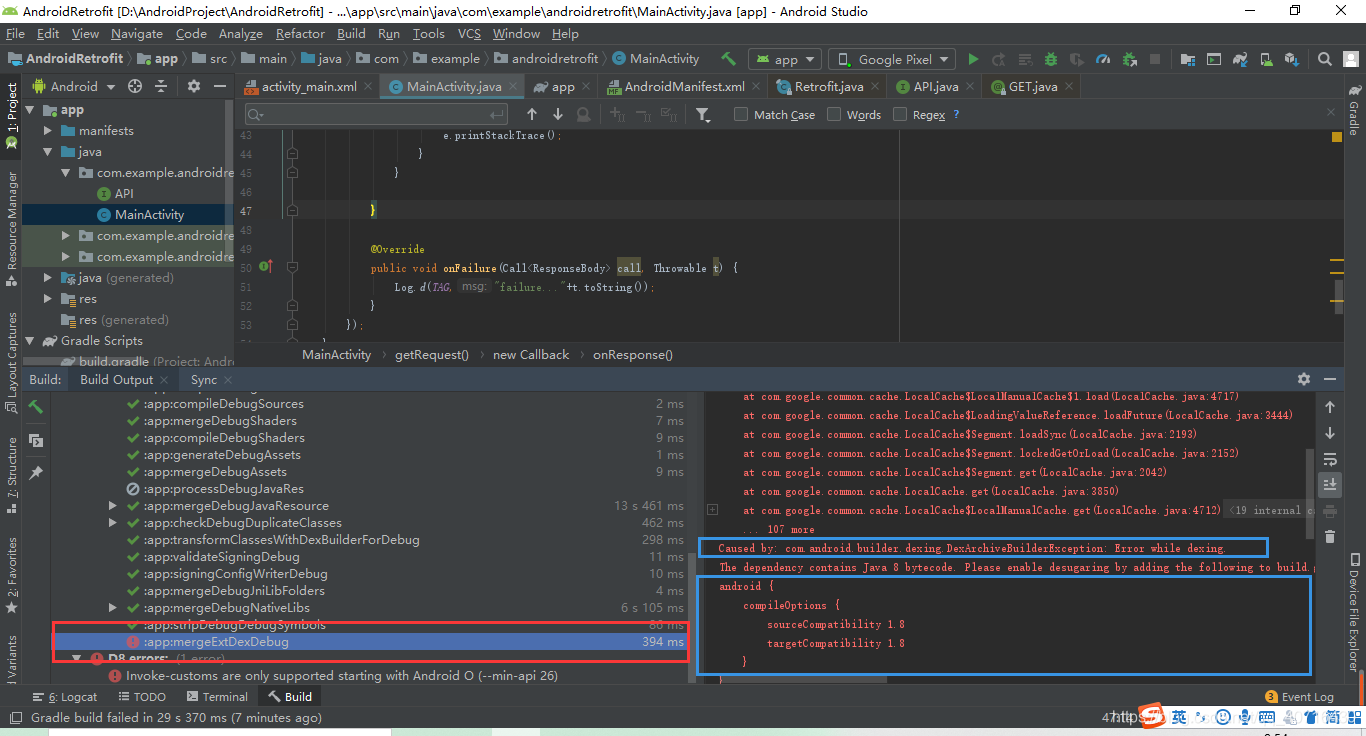1366x736 pixels.
Task: Enable the Words checkbox
Action: pos(834,115)
